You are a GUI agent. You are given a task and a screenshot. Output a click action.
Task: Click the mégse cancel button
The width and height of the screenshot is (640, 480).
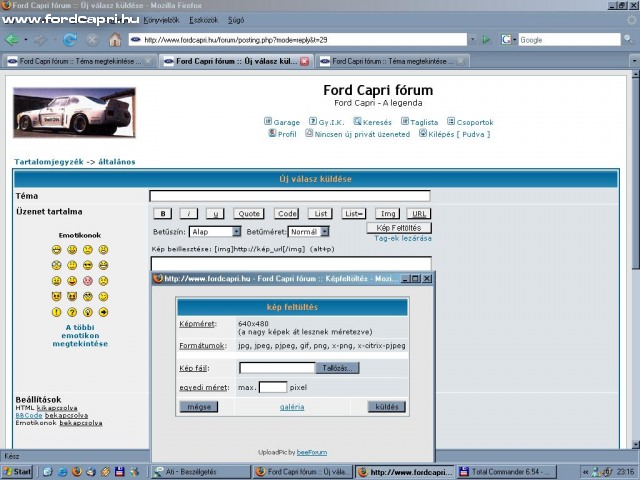(199, 407)
